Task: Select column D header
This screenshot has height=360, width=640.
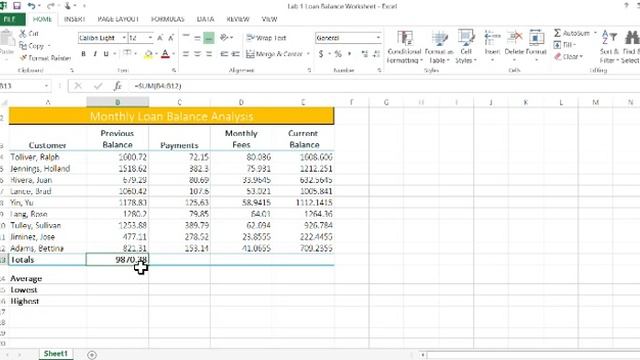Action: tap(241, 102)
